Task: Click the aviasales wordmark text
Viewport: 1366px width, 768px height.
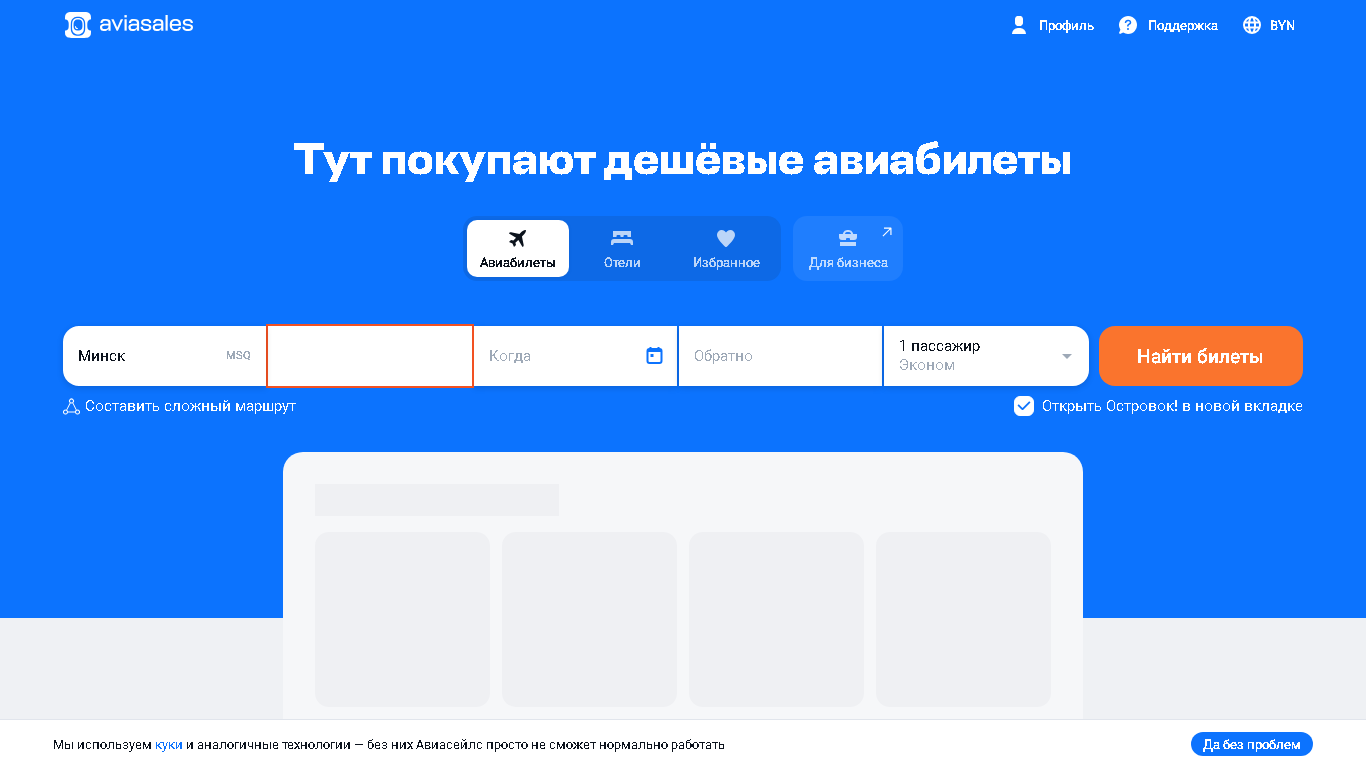Action: point(146,24)
